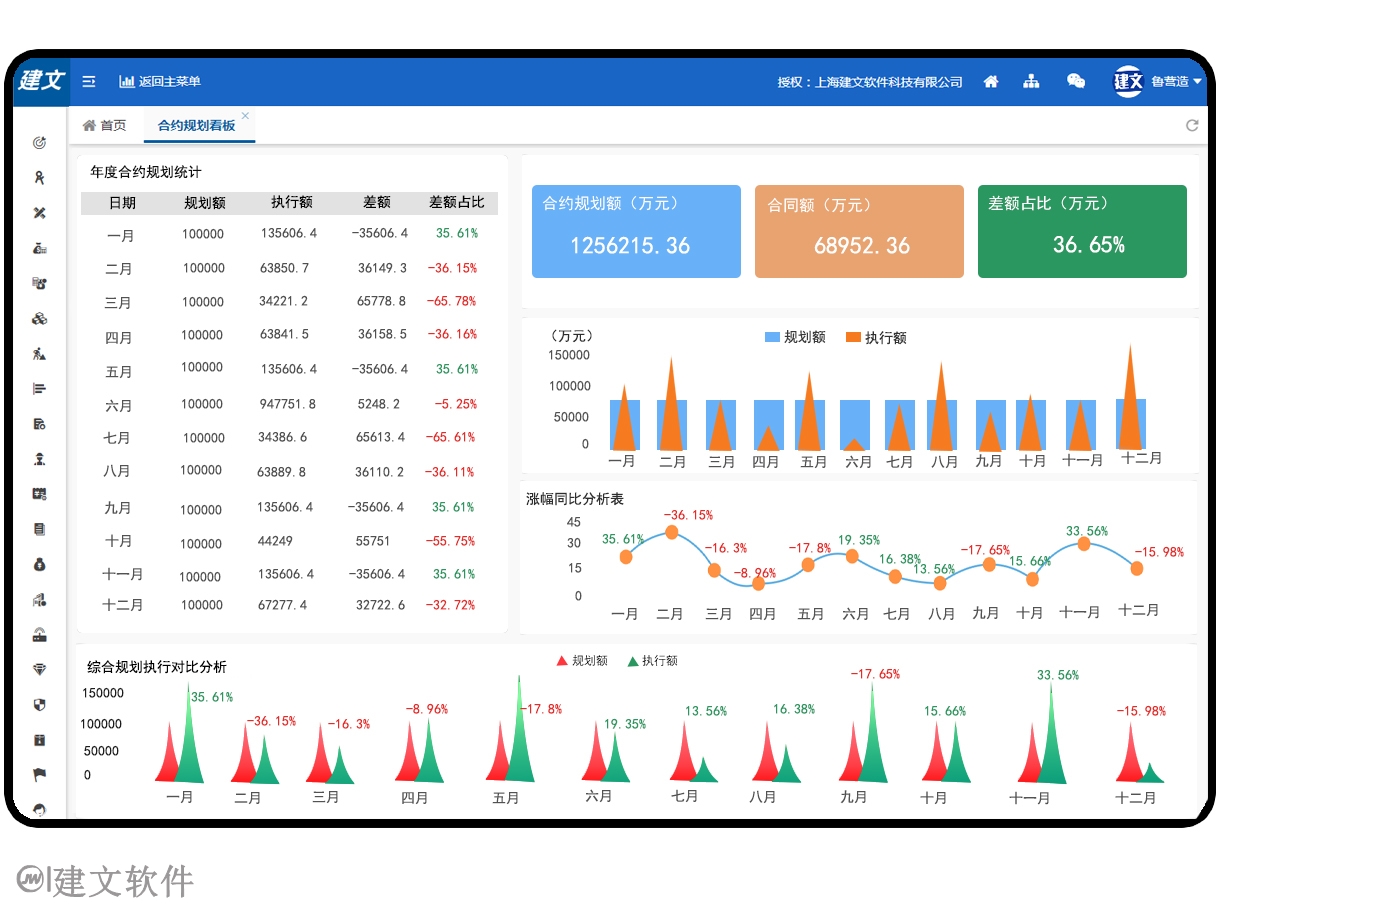The width and height of the screenshot is (1373, 916).
Task: Click the building sidebar icon
Action: [39, 600]
